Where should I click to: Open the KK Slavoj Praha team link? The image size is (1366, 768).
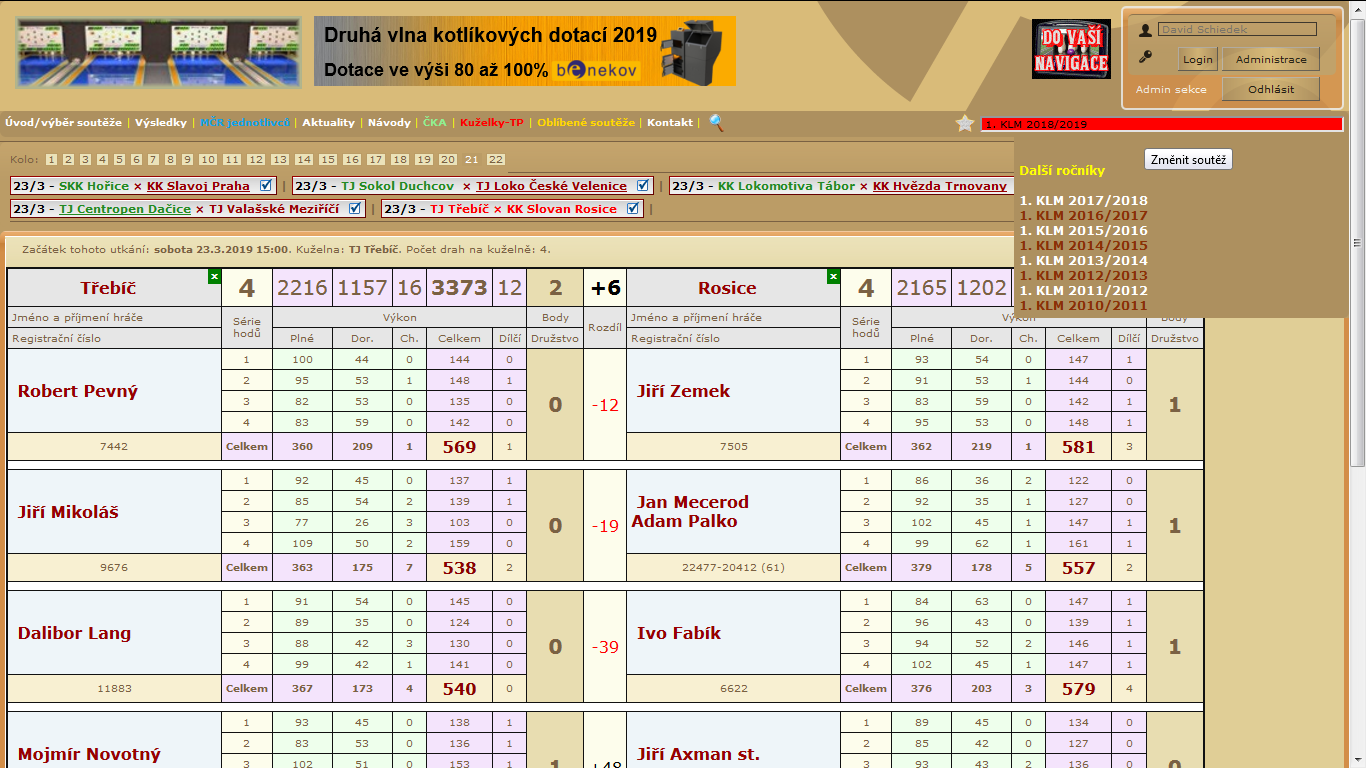tap(198, 186)
